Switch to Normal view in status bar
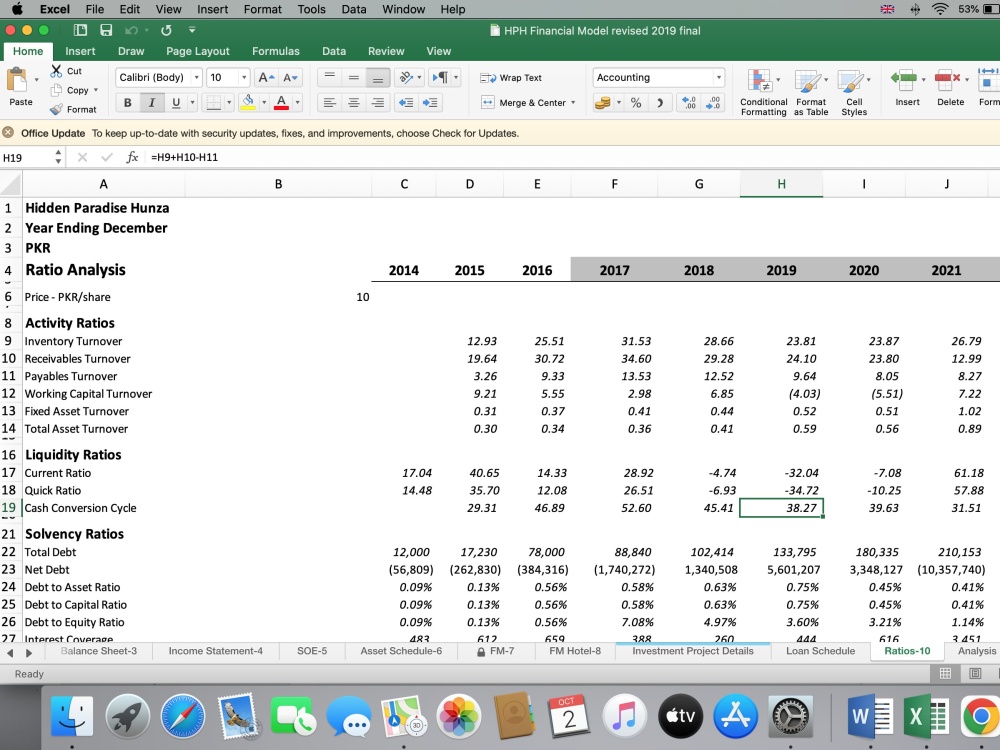 (946, 673)
